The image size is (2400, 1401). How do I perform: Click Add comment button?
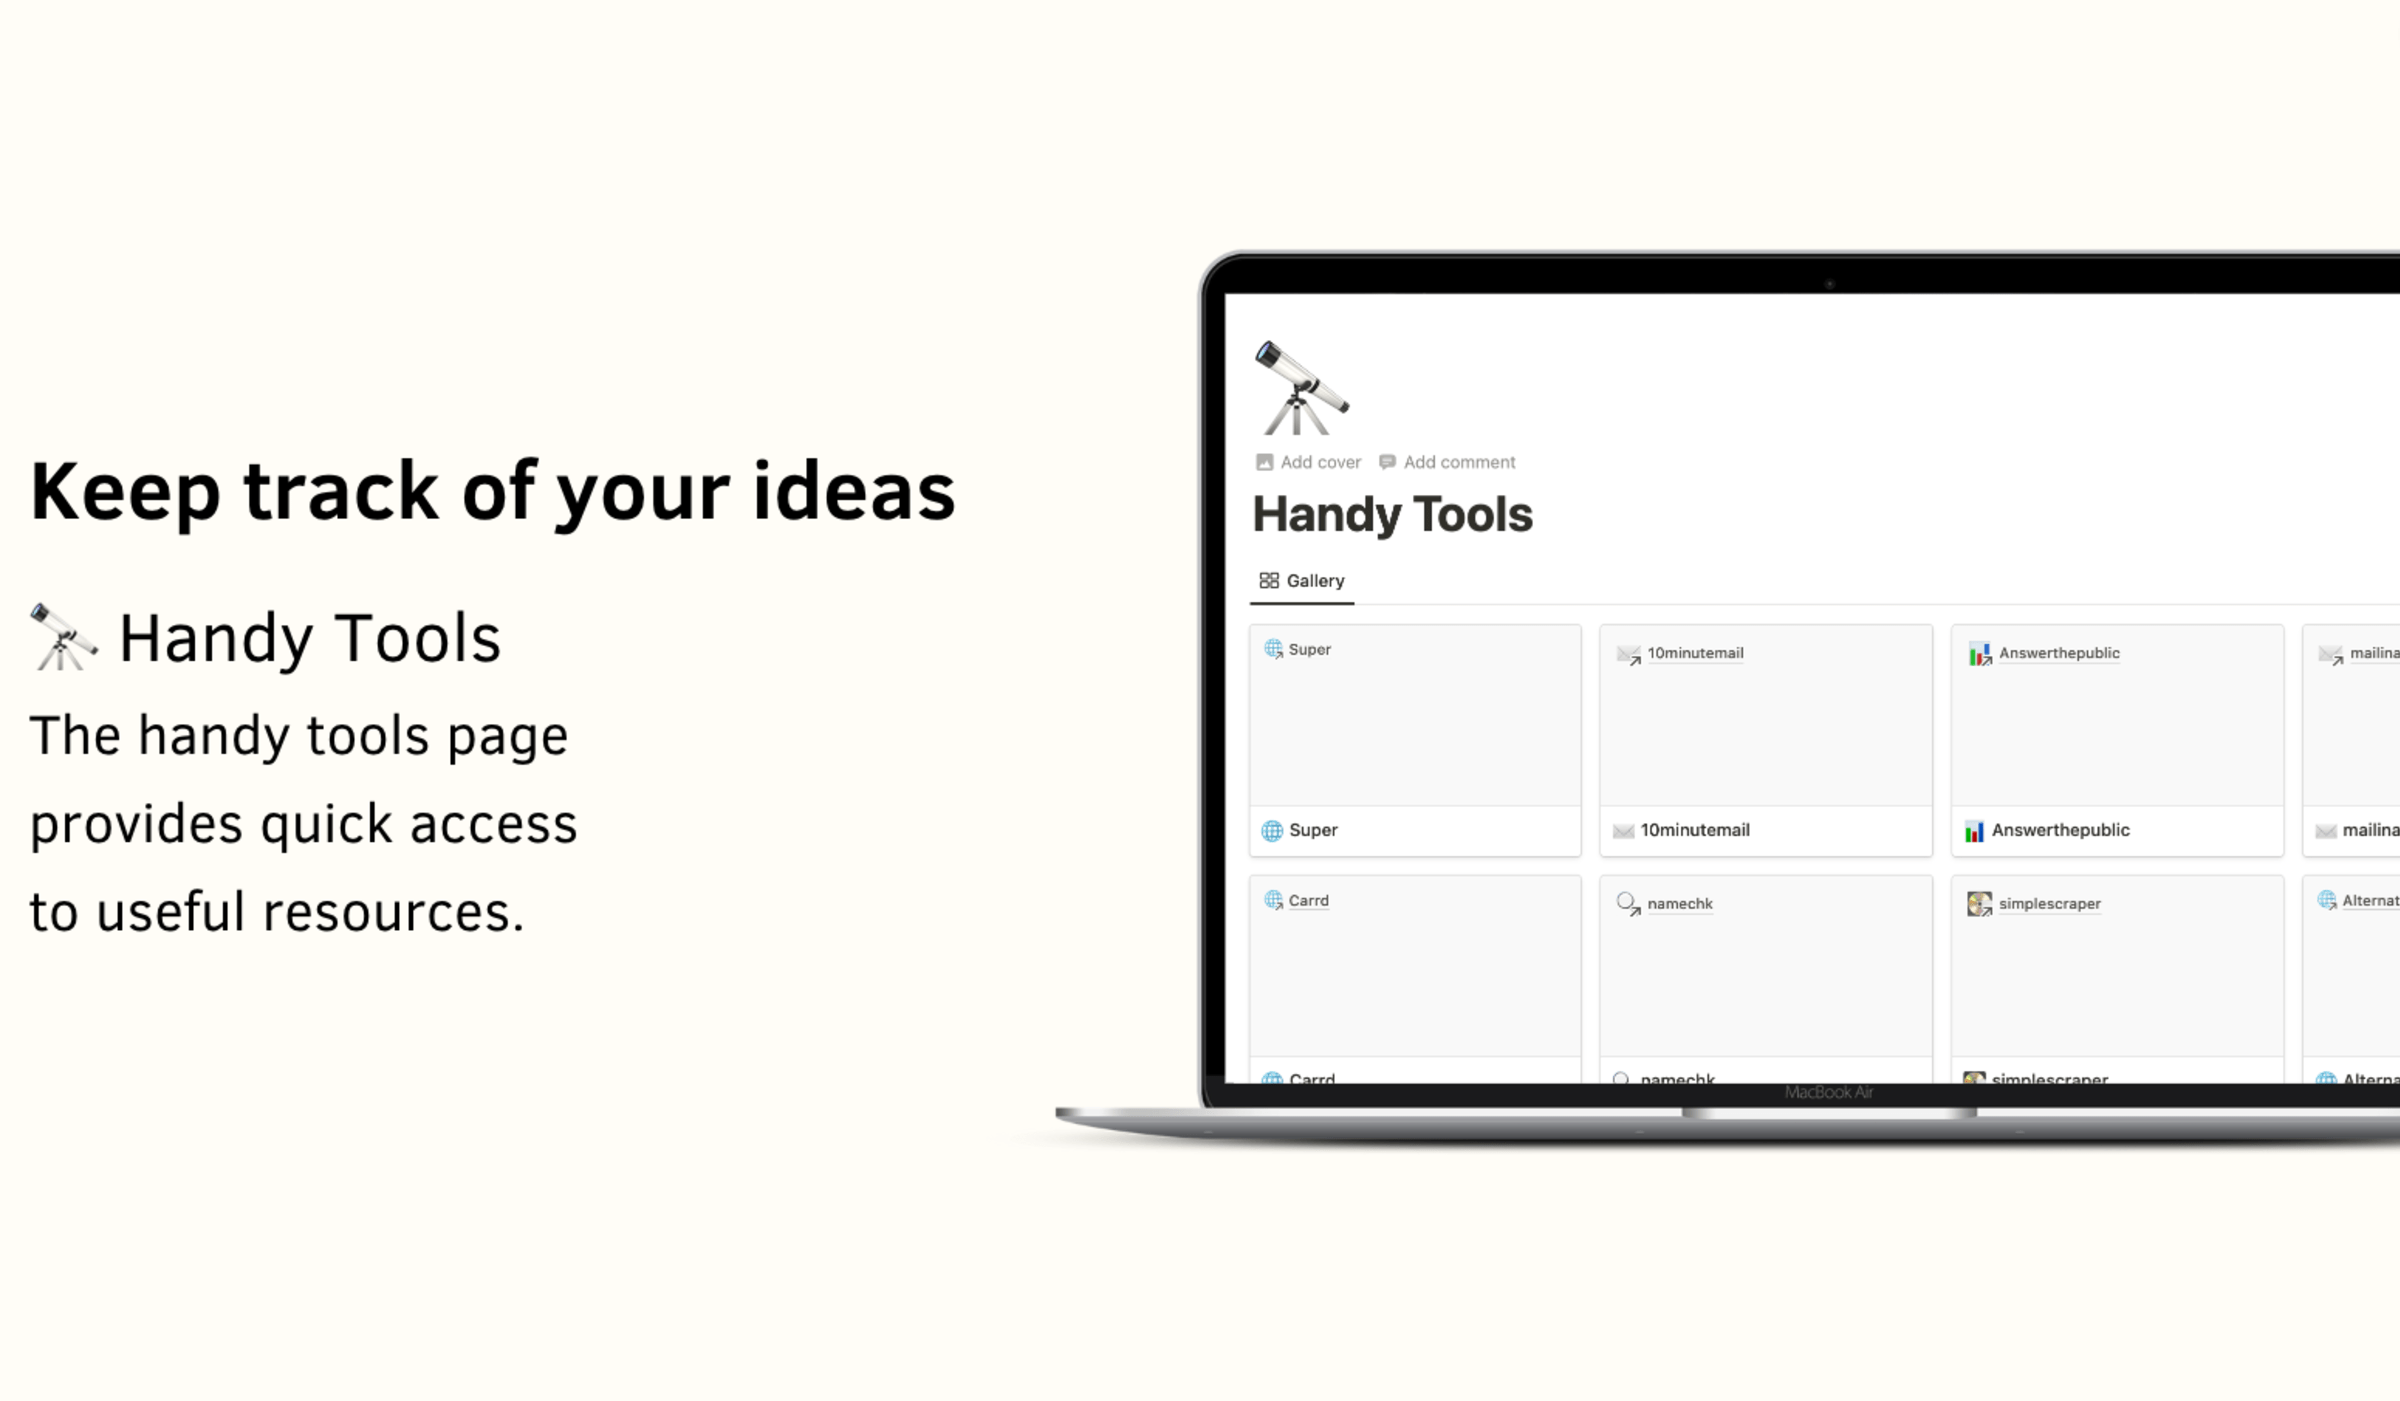[1448, 462]
